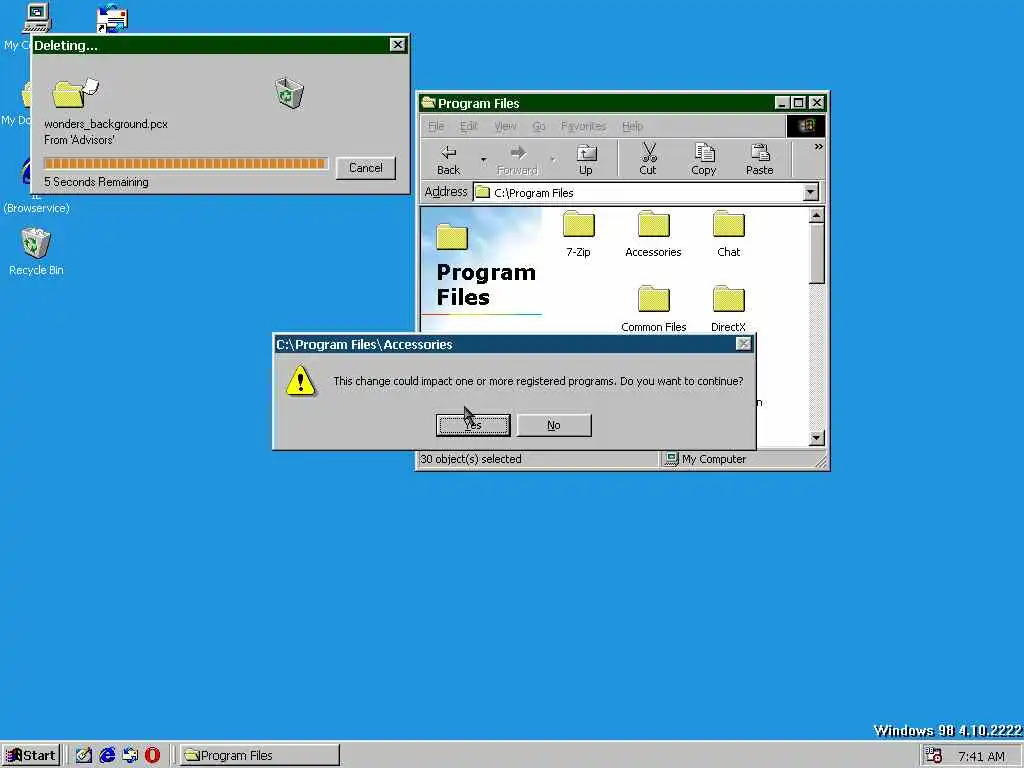Click the flying folder icon in Deleting dialog

75,93
